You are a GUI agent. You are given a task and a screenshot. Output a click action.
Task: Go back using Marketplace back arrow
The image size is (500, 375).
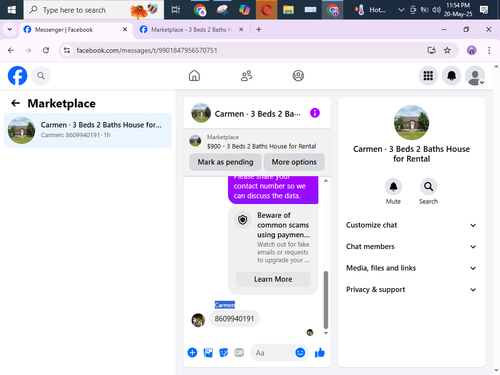coord(15,103)
